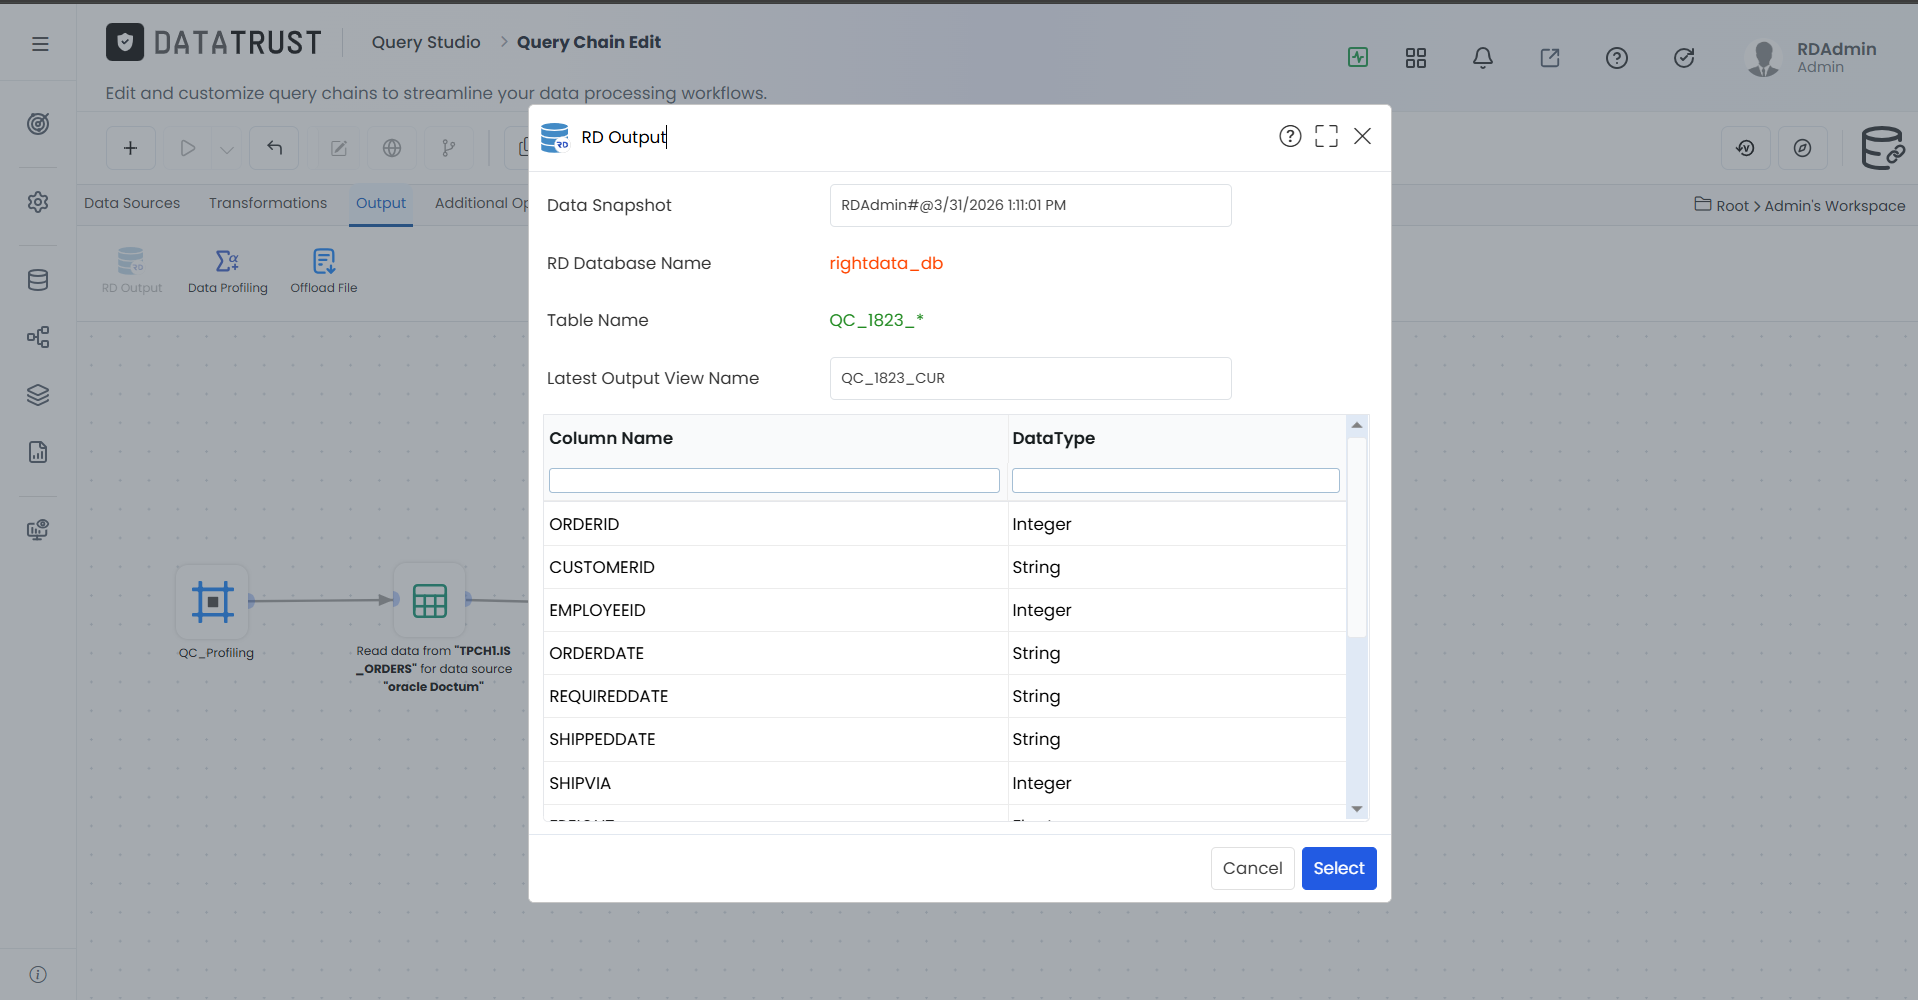
Task: Click the plus add button in the toolbar
Action: [130, 148]
